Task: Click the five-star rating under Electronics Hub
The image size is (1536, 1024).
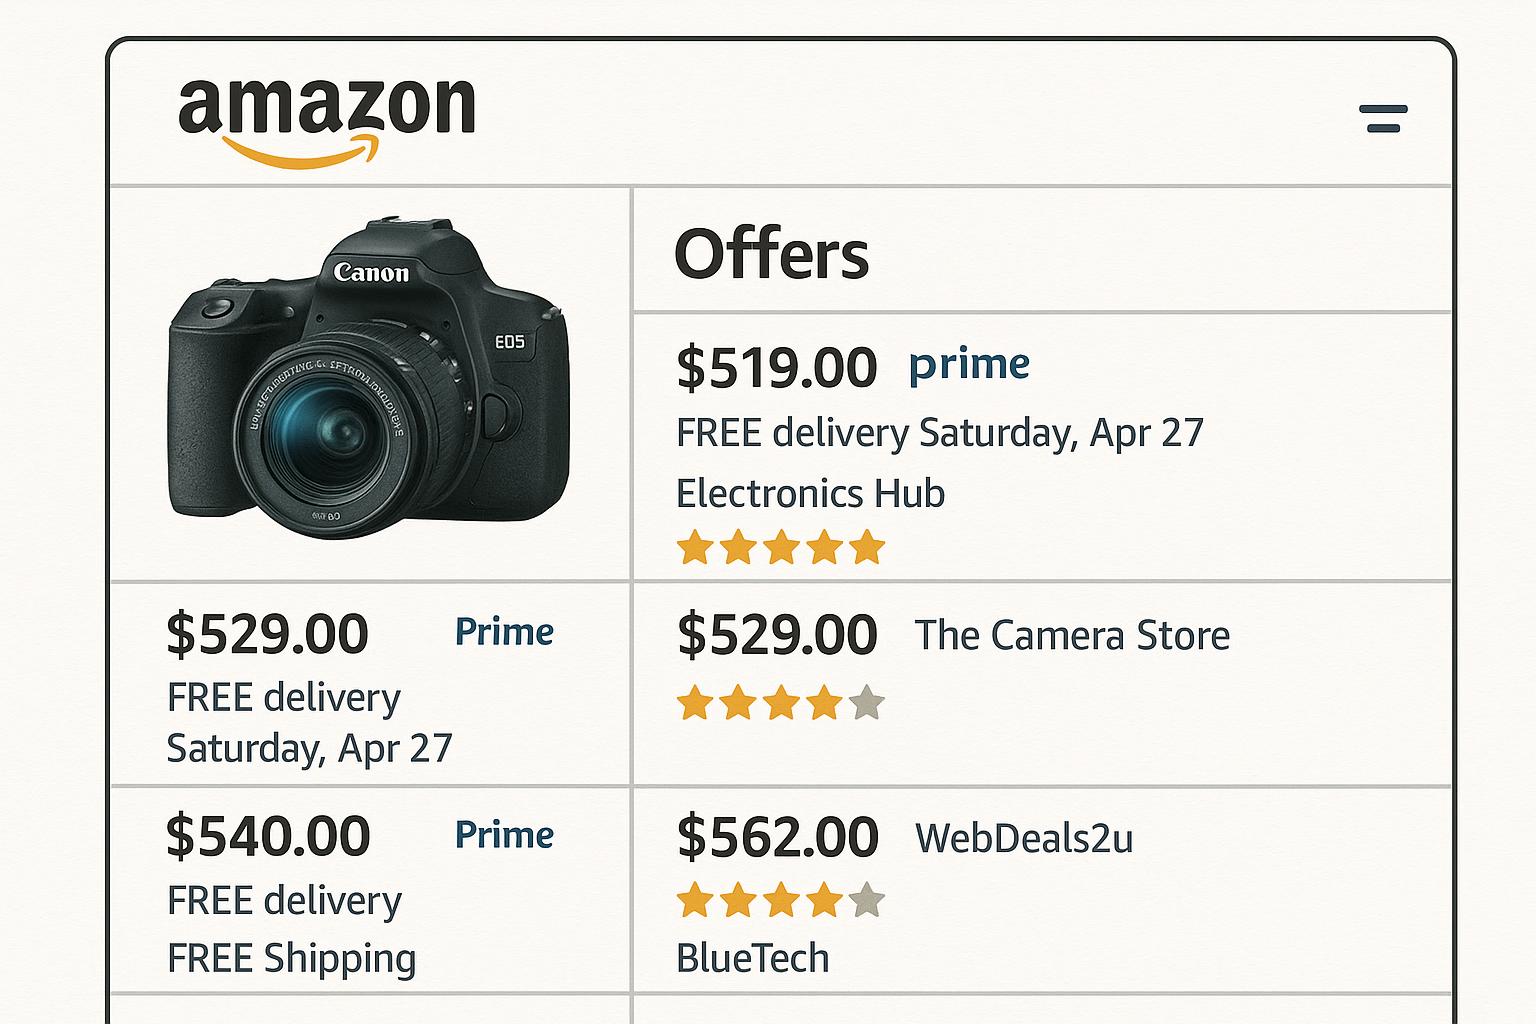Action: tap(780, 546)
